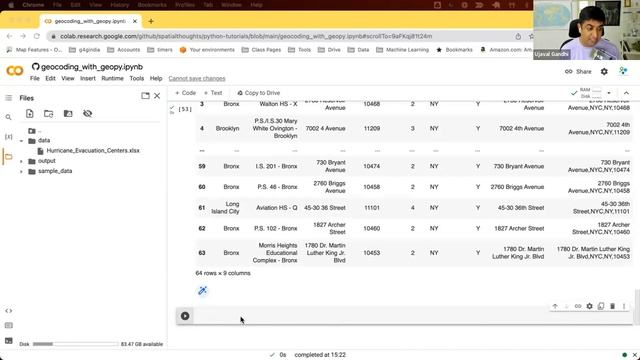Reload the browser page
The image size is (640, 360).
[37, 36]
